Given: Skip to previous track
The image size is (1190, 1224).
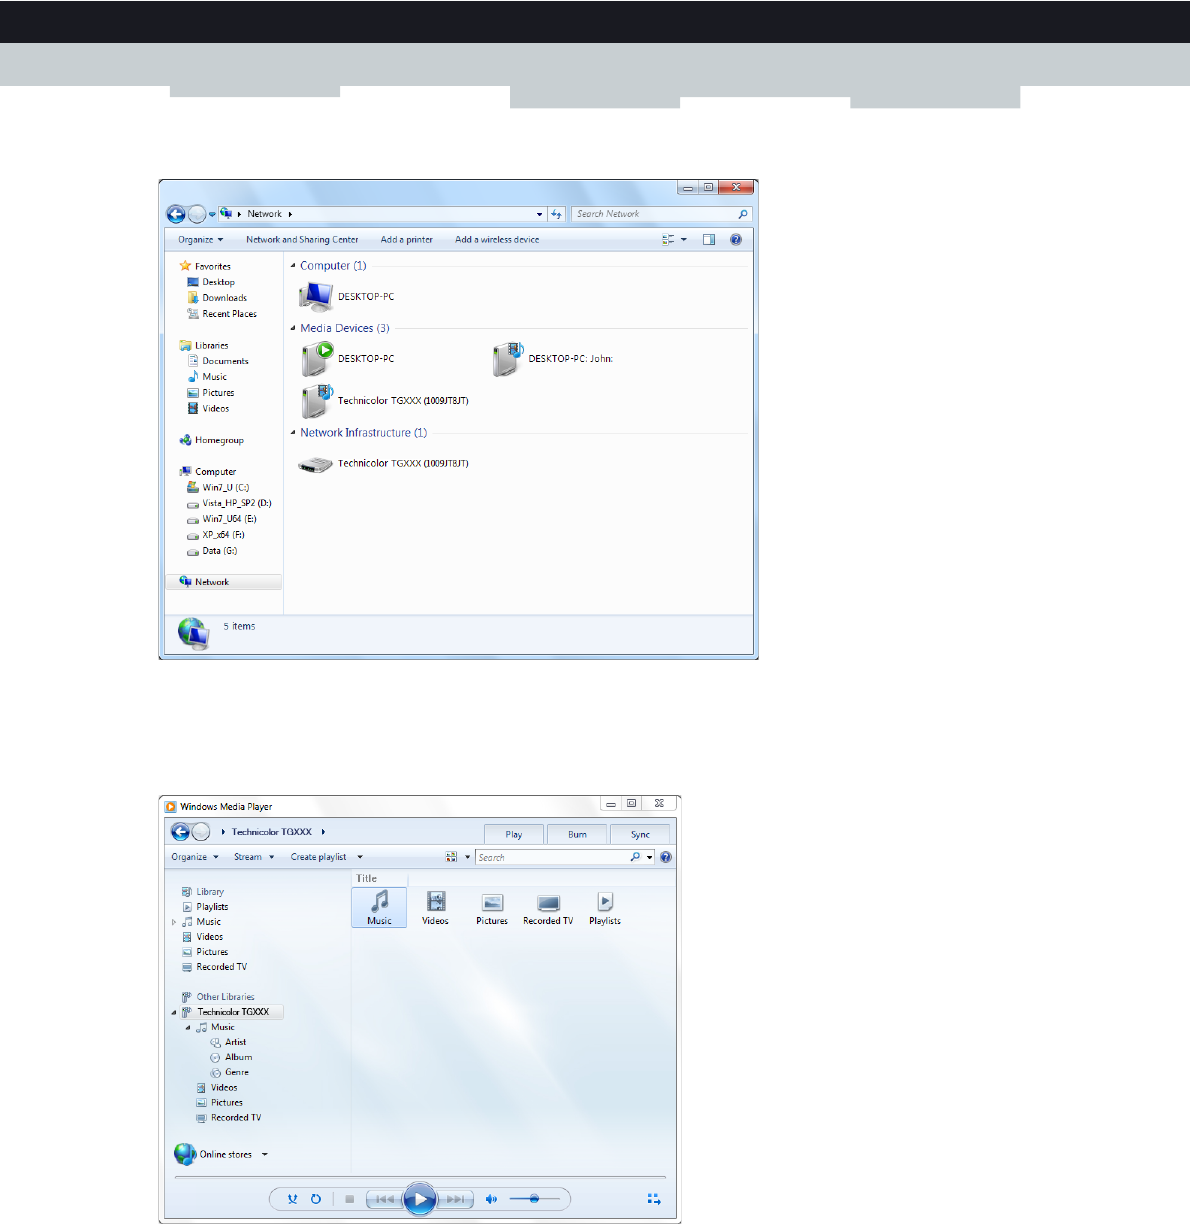Looking at the screenshot, I should (x=385, y=1199).
